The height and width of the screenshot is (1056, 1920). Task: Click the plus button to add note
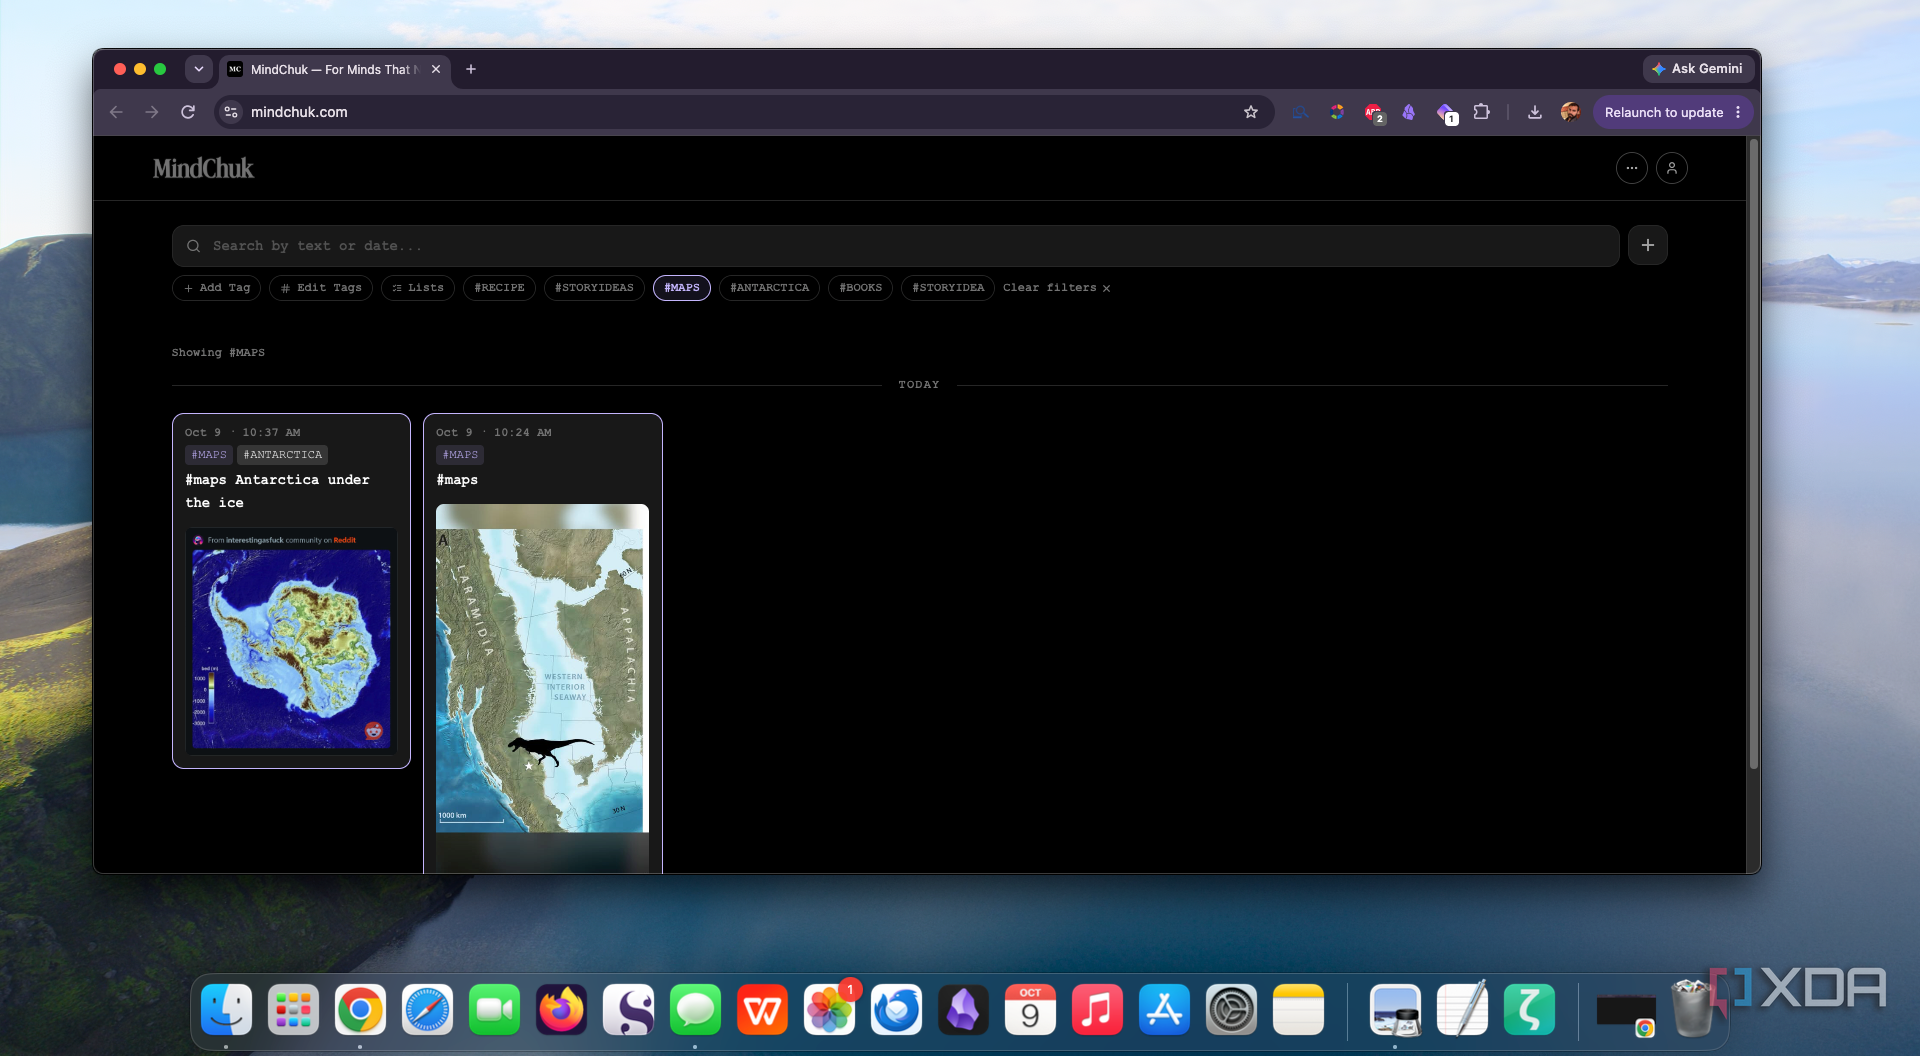point(1647,245)
